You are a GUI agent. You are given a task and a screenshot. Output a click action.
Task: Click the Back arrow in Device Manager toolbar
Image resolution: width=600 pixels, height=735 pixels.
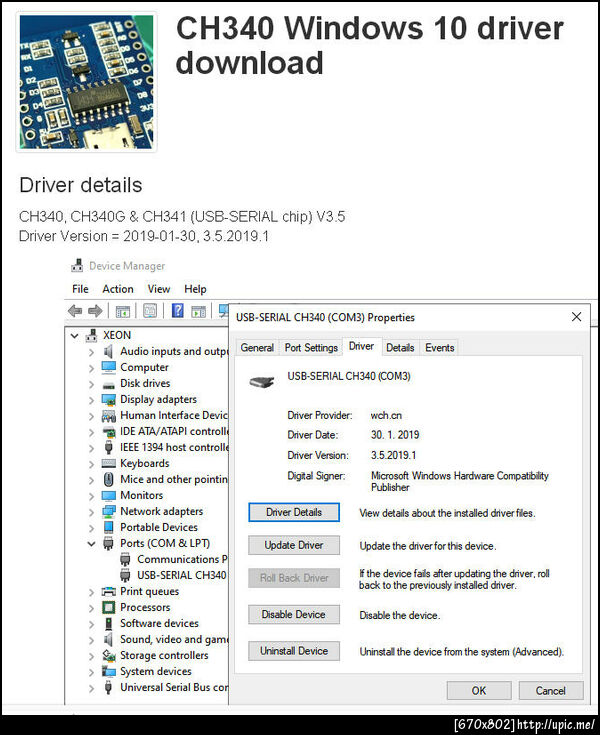pyautogui.click(x=75, y=311)
